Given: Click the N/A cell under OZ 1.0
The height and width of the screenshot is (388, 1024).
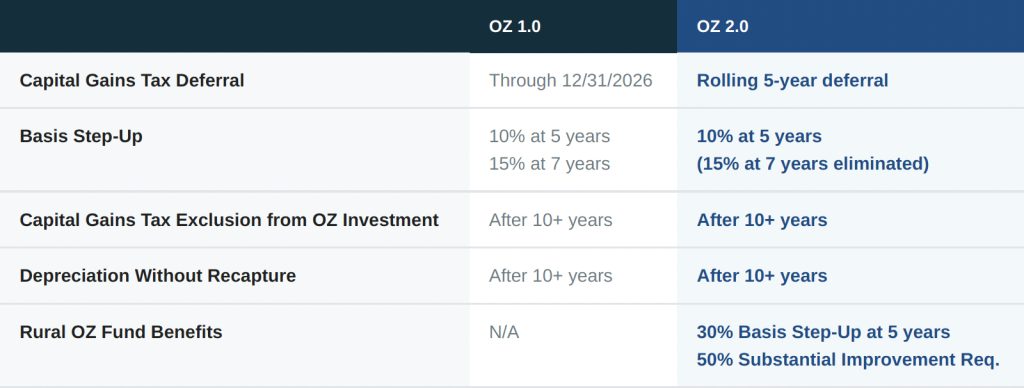Looking at the screenshot, I should (504, 332).
